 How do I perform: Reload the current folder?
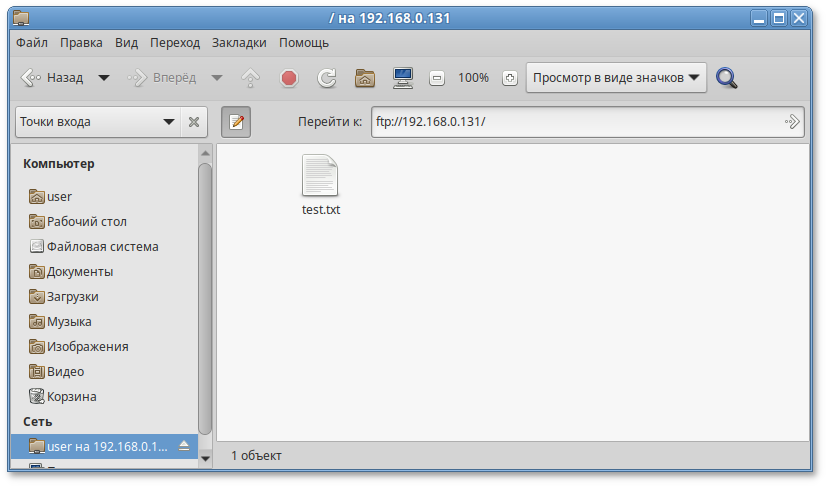[326, 78]
